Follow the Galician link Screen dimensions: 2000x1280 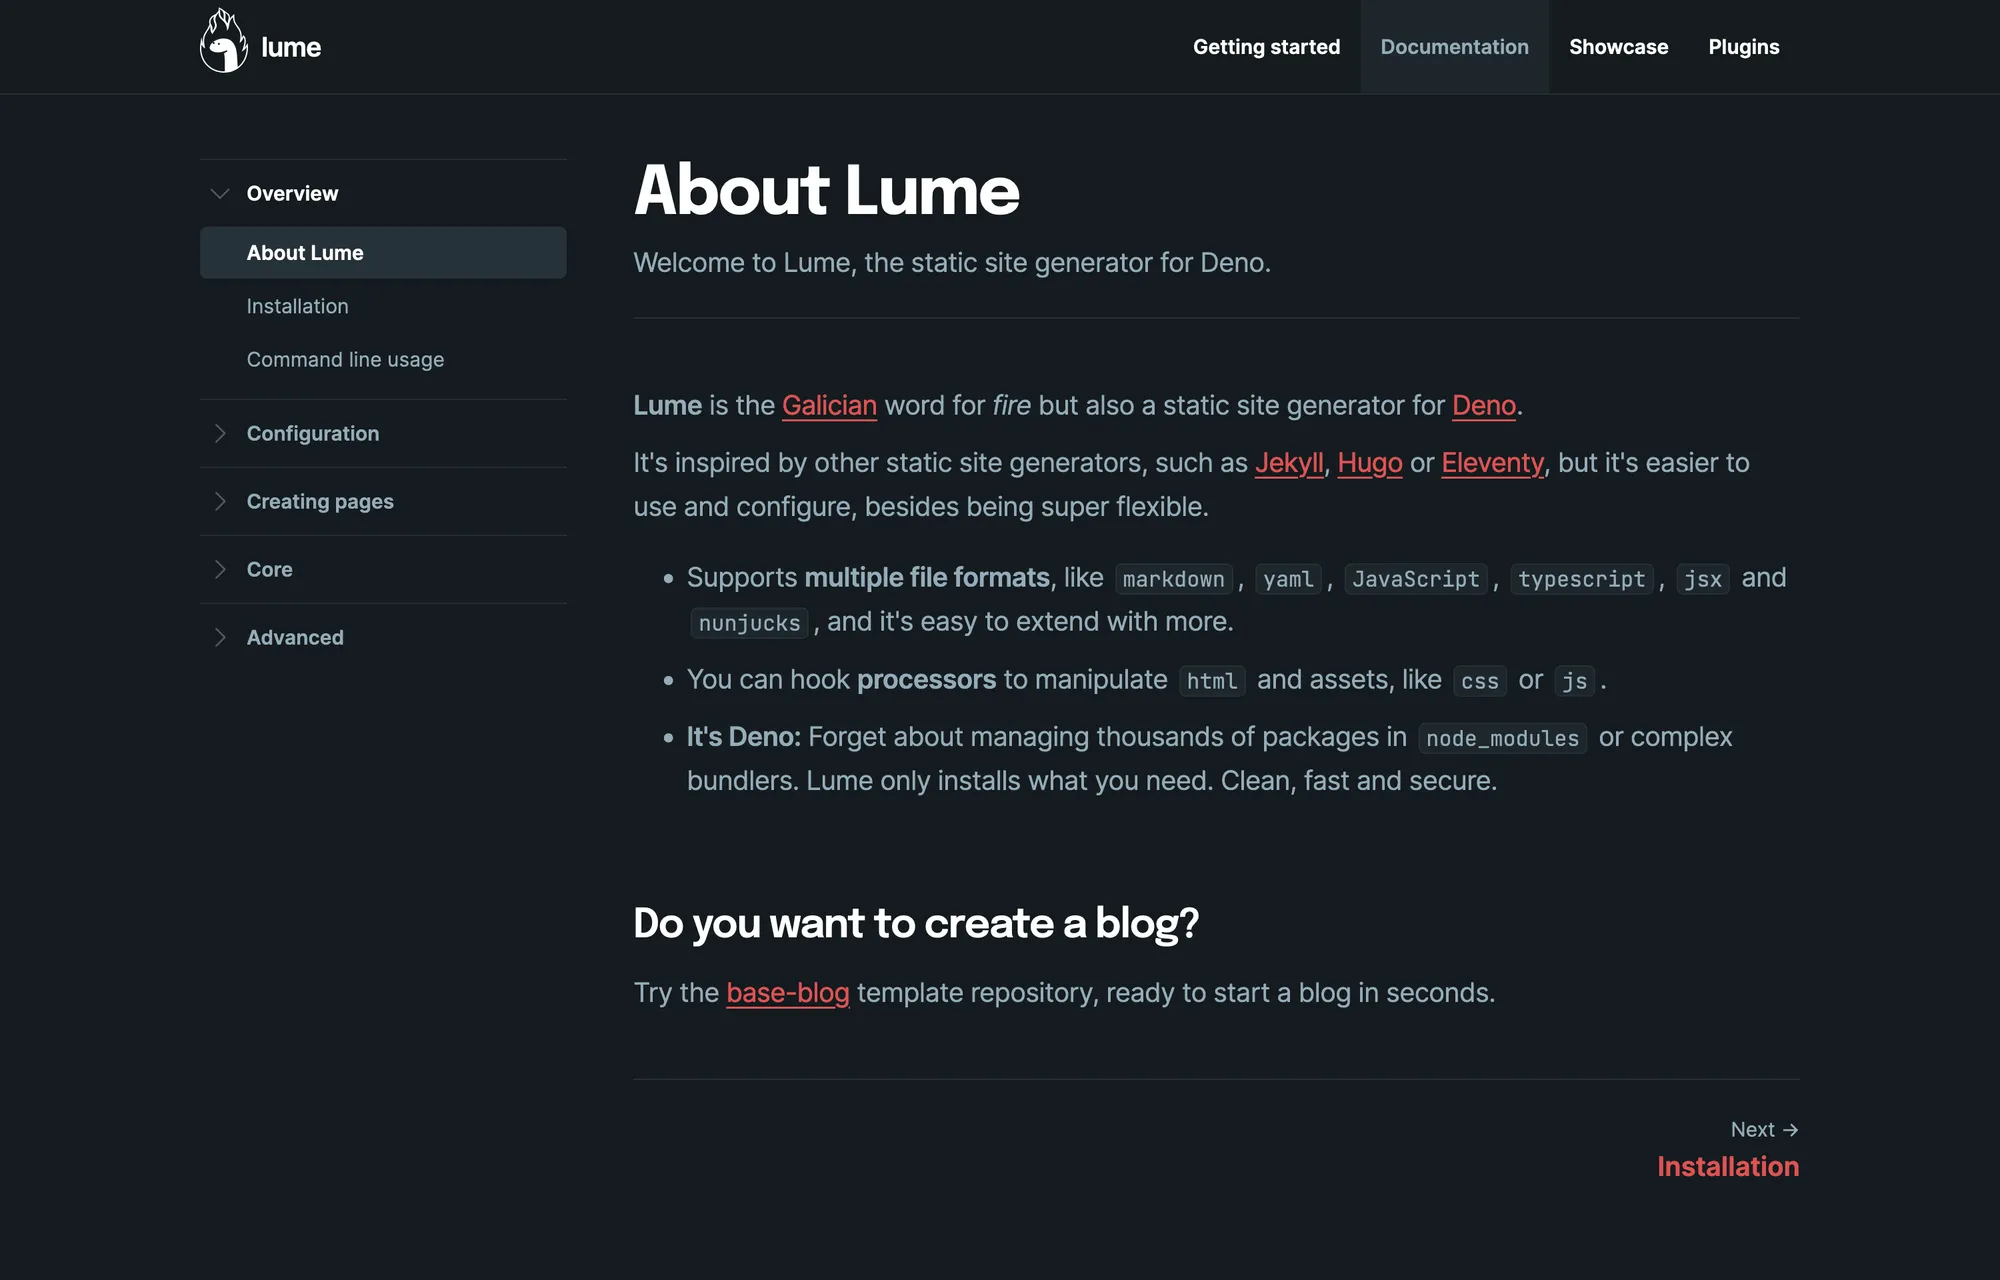[x=829, y=405]
